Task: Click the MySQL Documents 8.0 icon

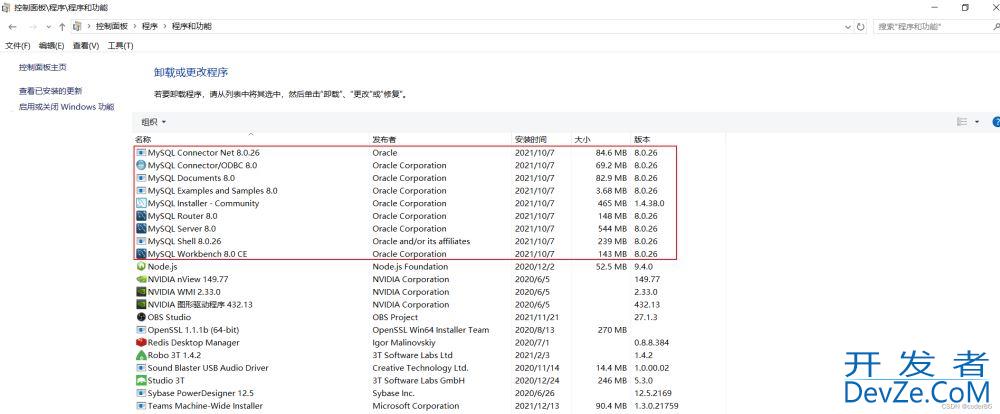Action: pyautogui.click(x=142, y=178)
